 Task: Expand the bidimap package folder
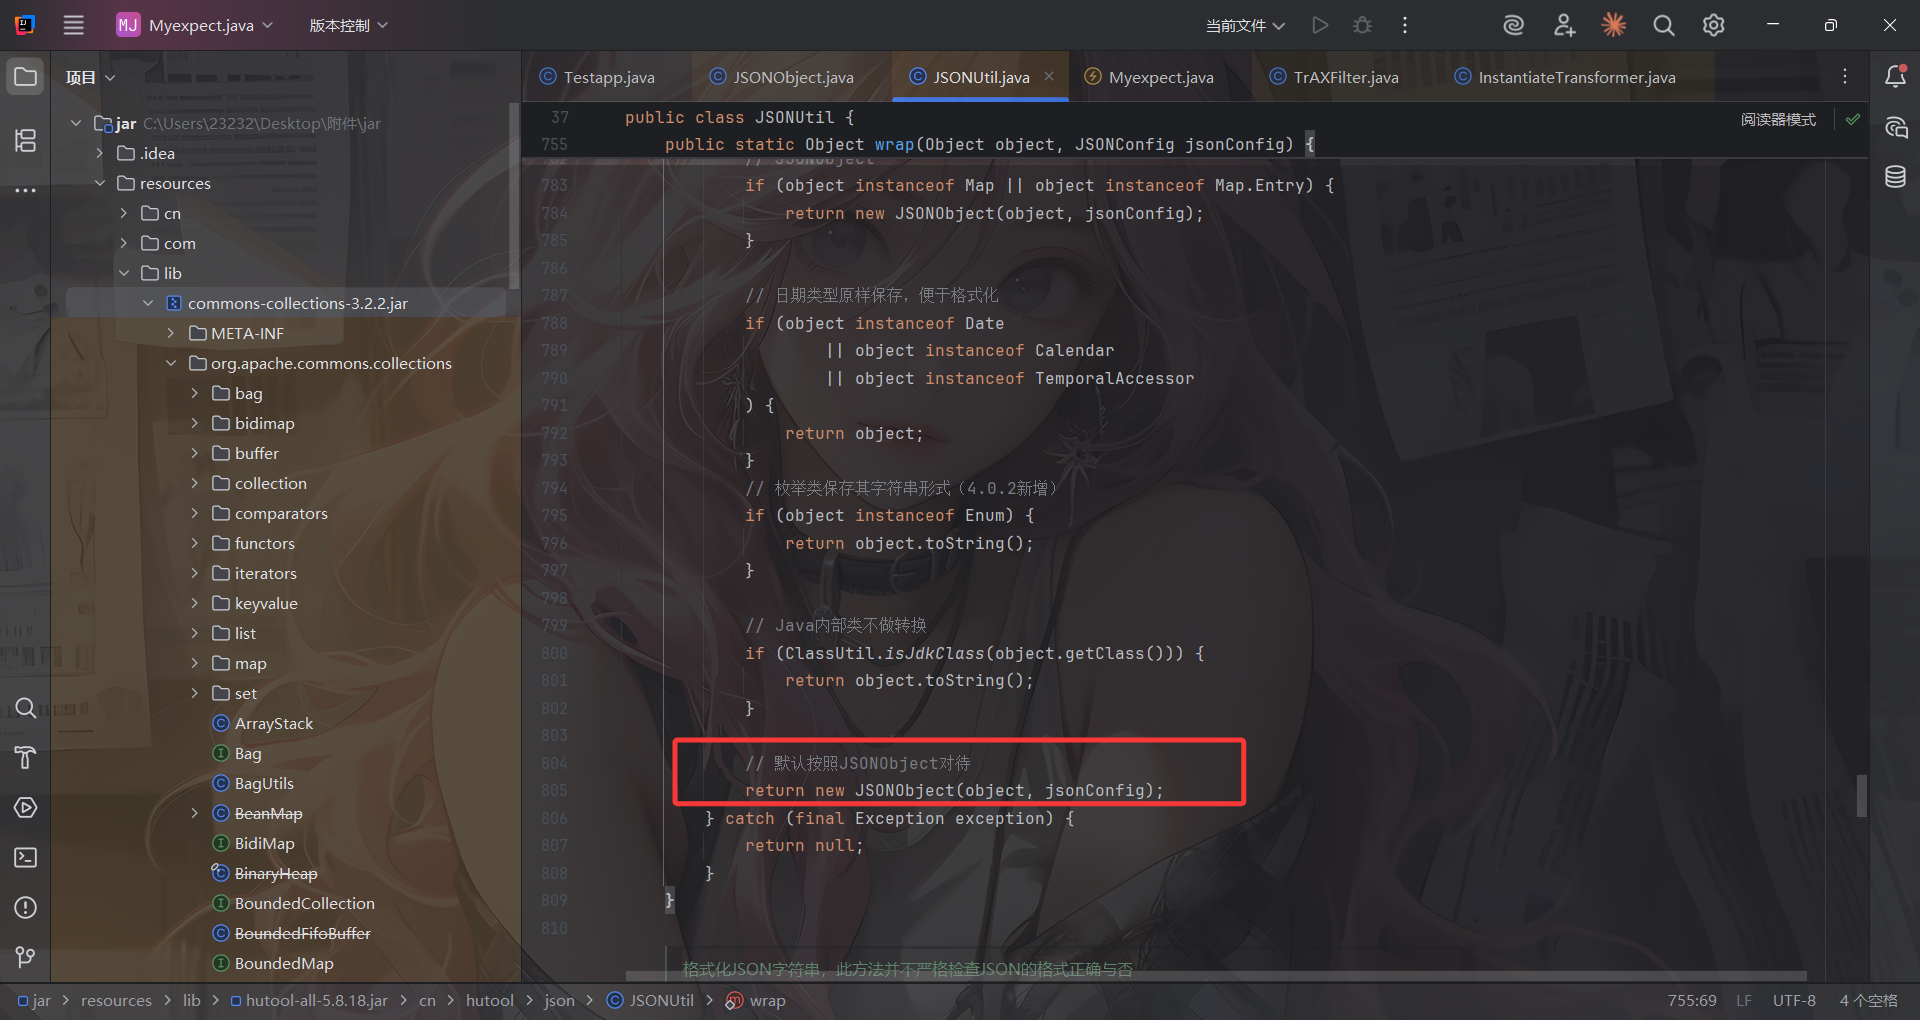pos(195,423)
